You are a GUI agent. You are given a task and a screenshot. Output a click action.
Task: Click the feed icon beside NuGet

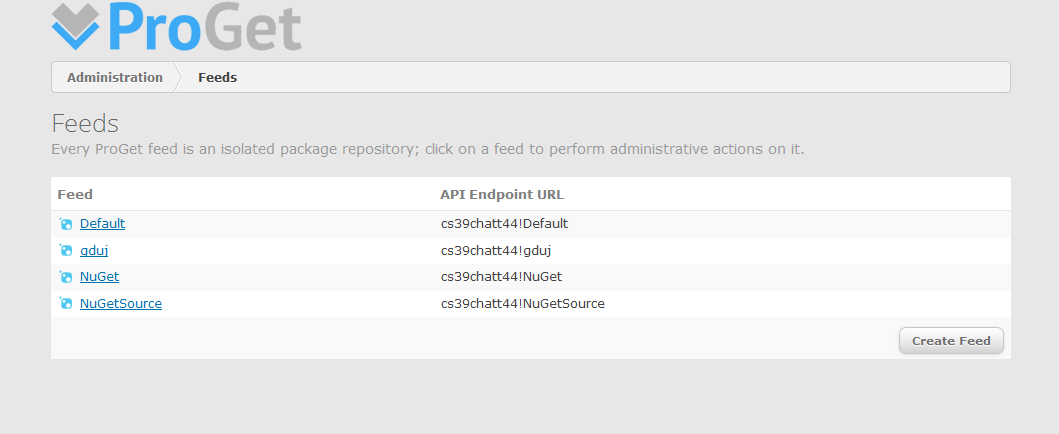[x=66, y=277]
